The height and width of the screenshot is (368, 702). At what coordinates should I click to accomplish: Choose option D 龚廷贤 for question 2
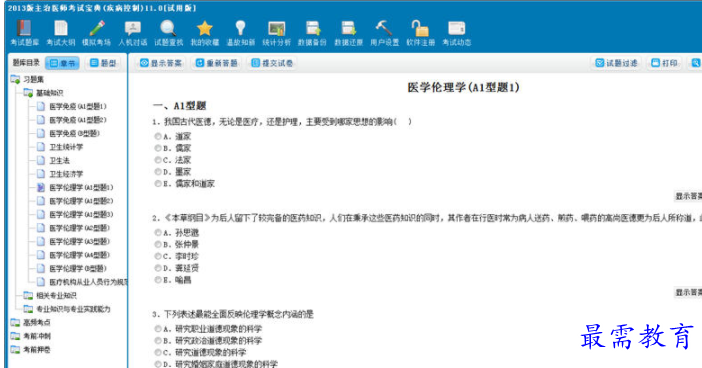[158, 268]
